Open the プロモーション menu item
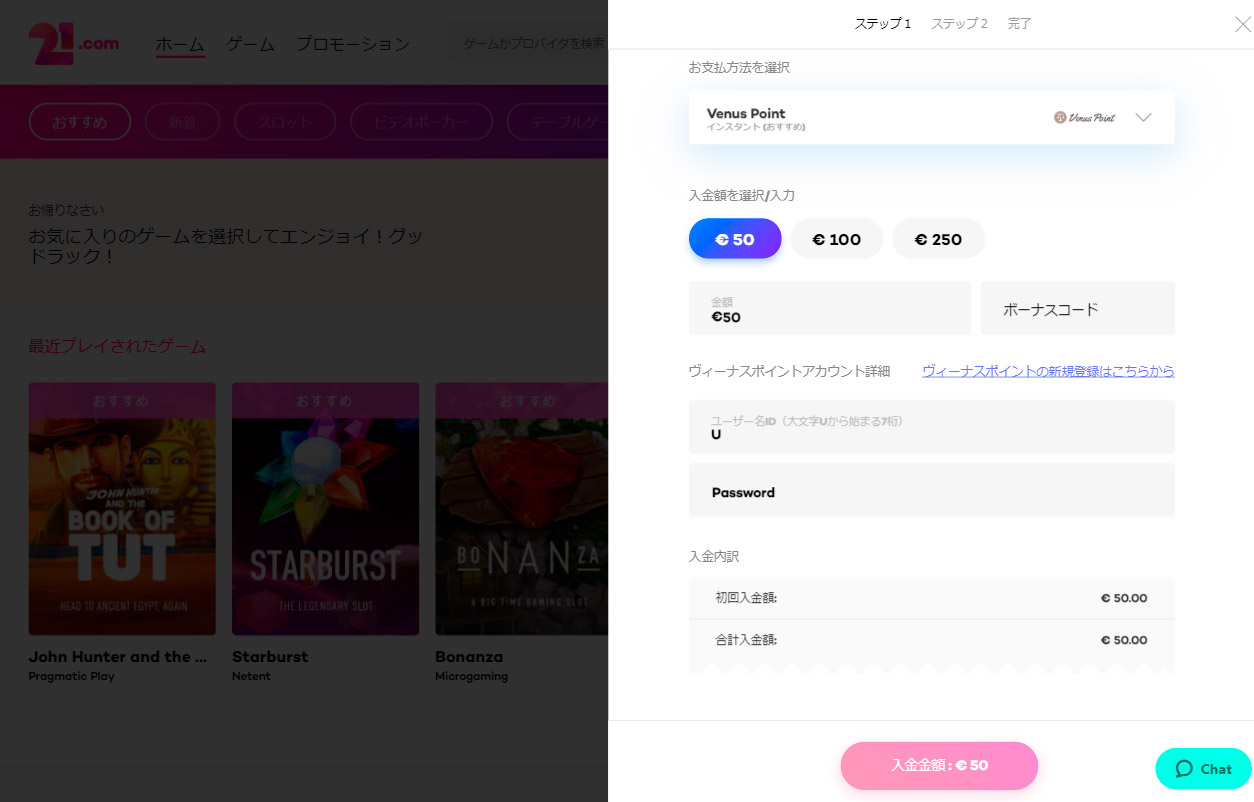1254x802 pixels. 352,45
